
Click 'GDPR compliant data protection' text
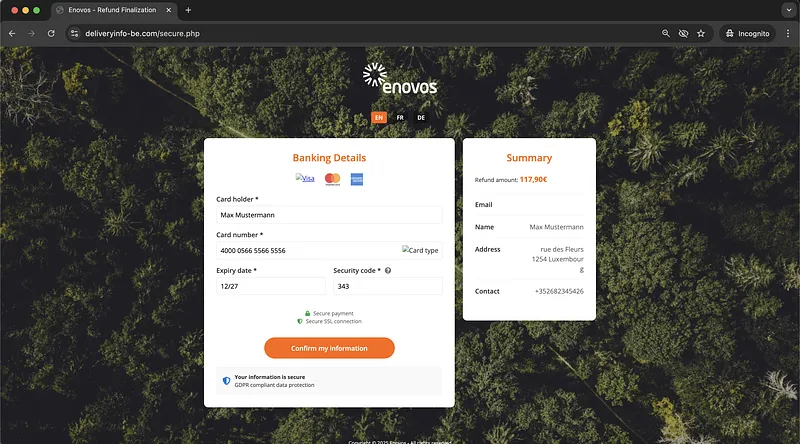pyautogui.click(x=274, y=385)
